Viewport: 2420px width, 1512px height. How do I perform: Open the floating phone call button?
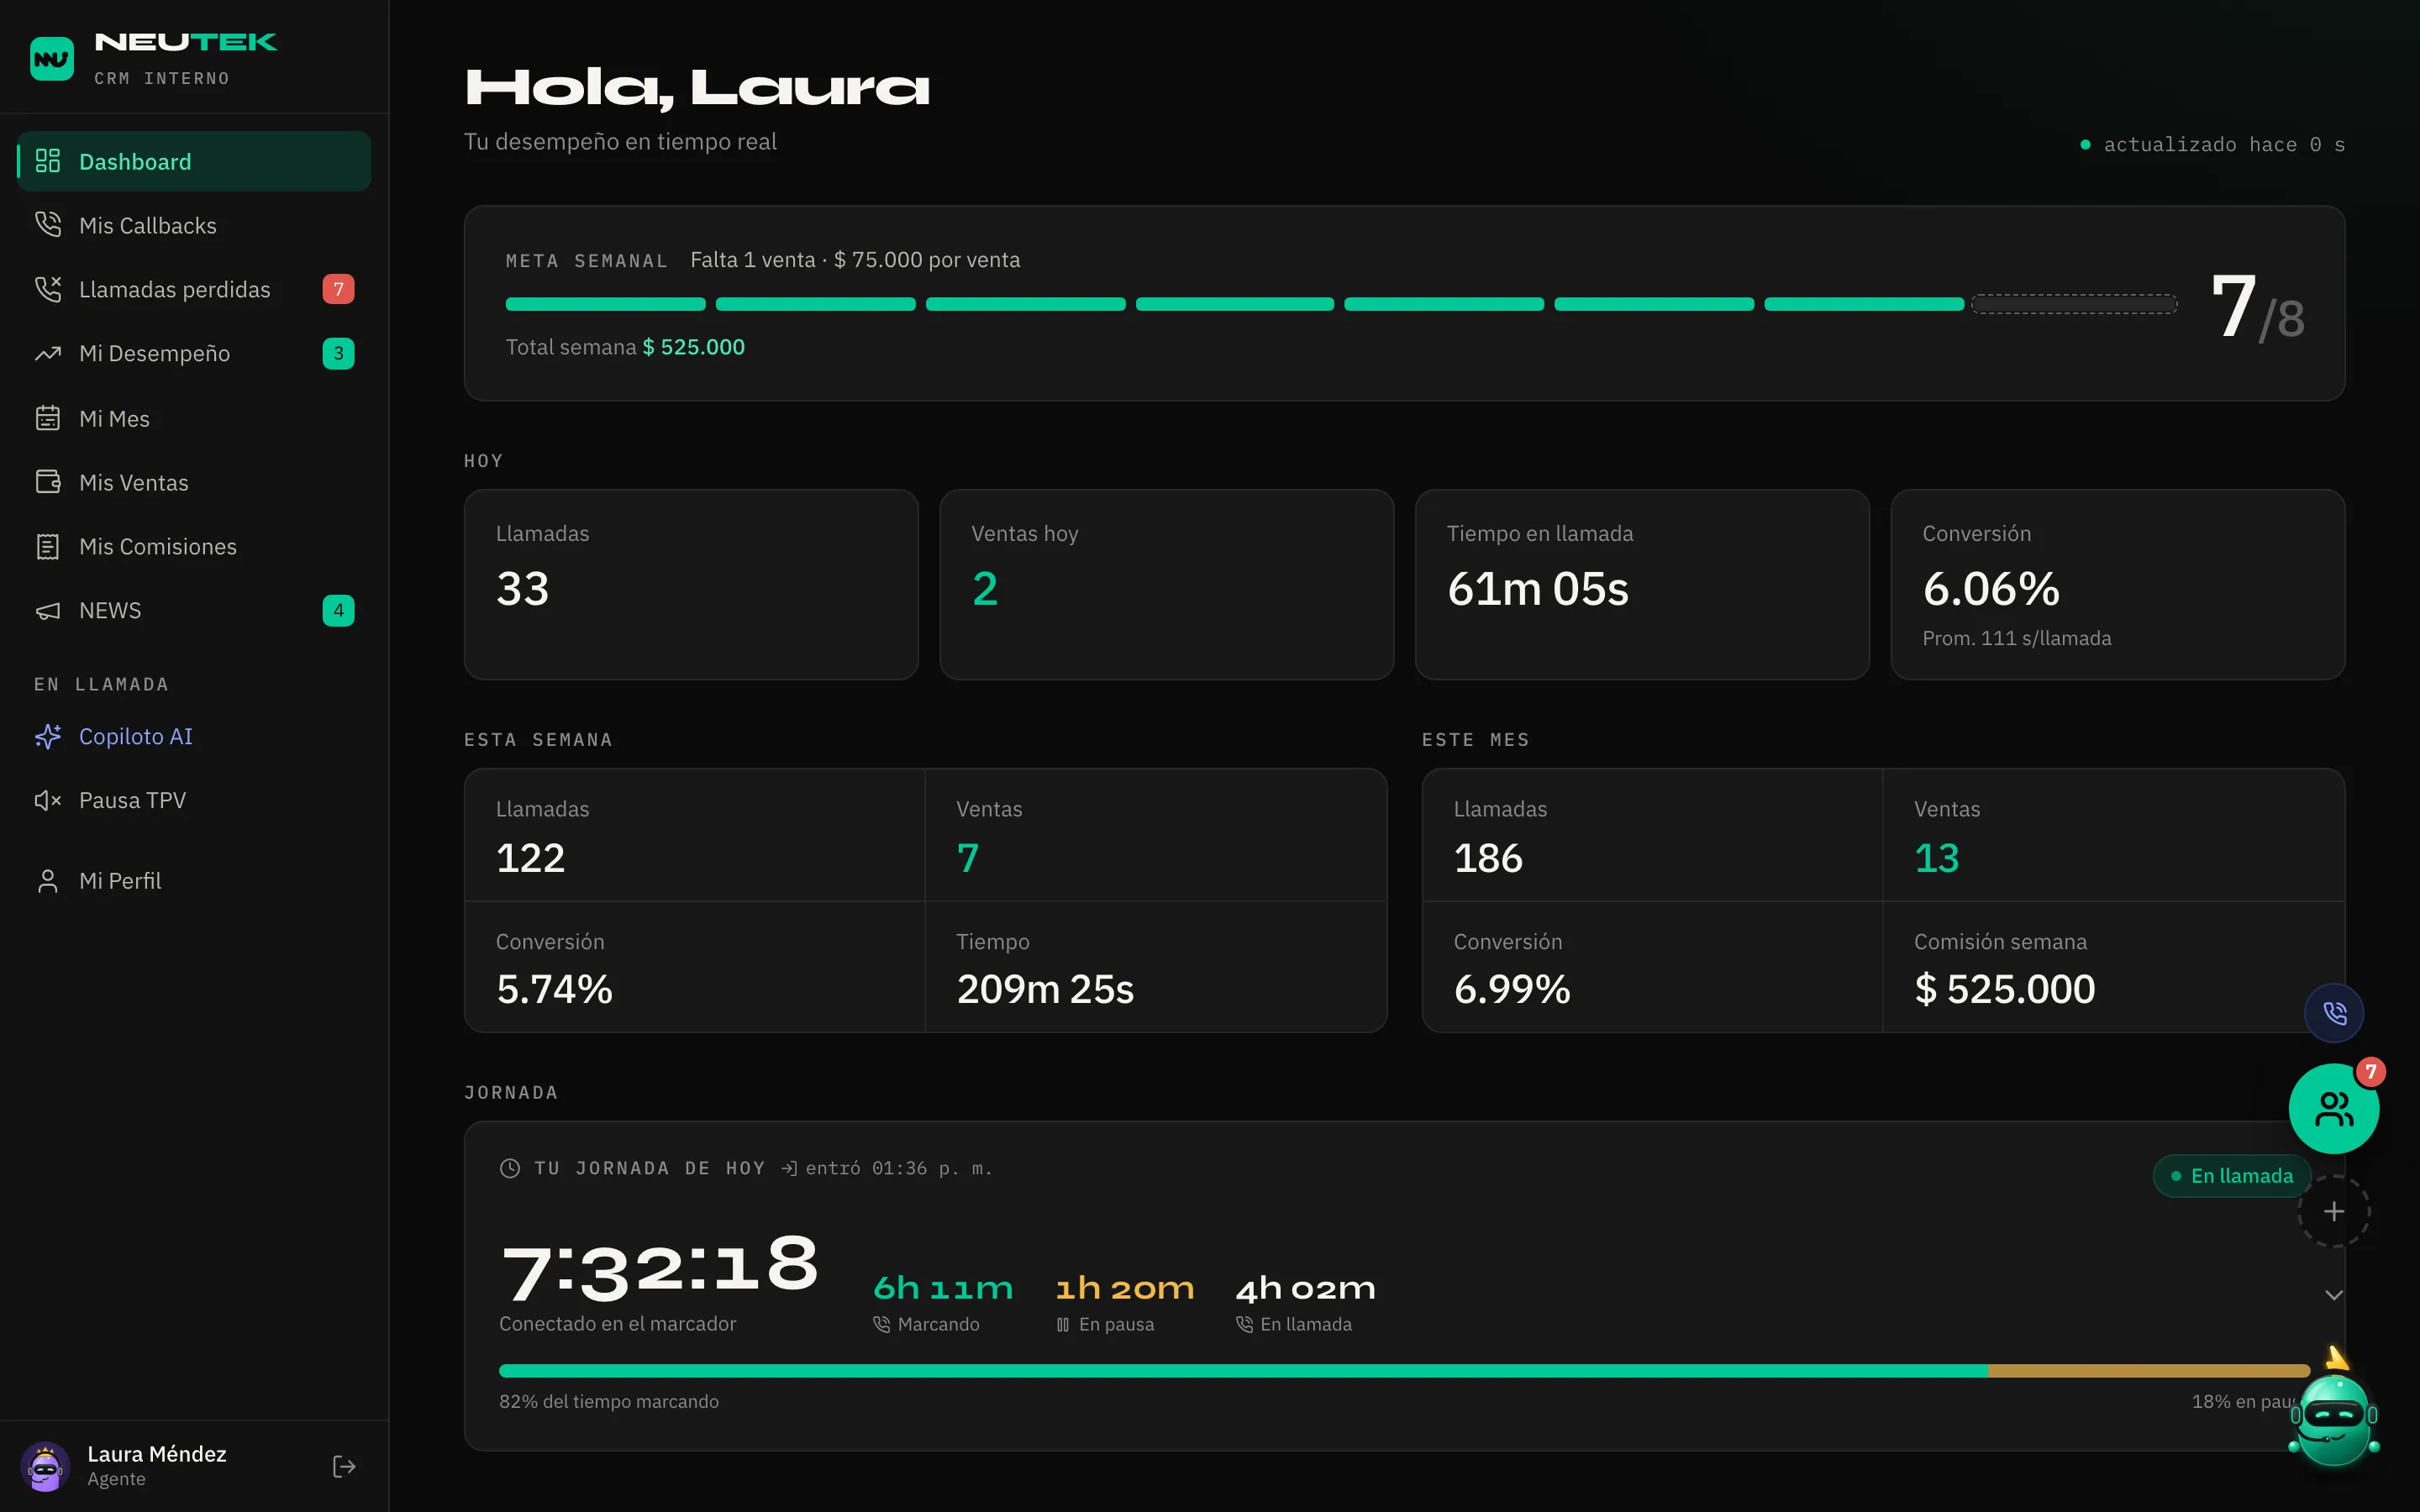tap(2334, 1012)
